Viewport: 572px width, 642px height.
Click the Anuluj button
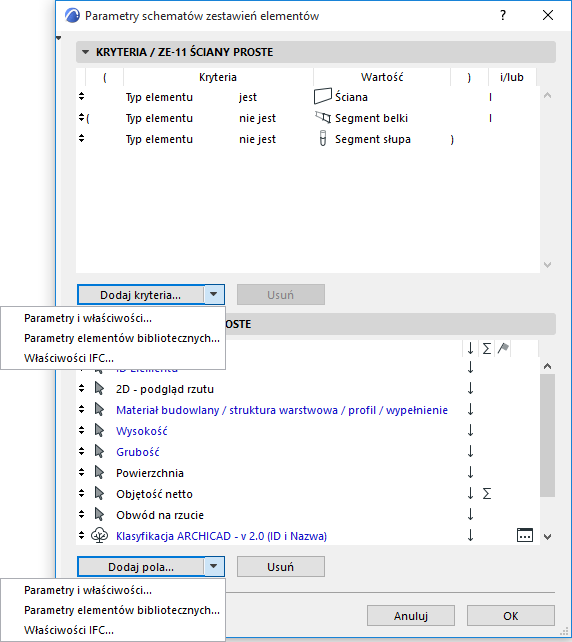point(411,615)
